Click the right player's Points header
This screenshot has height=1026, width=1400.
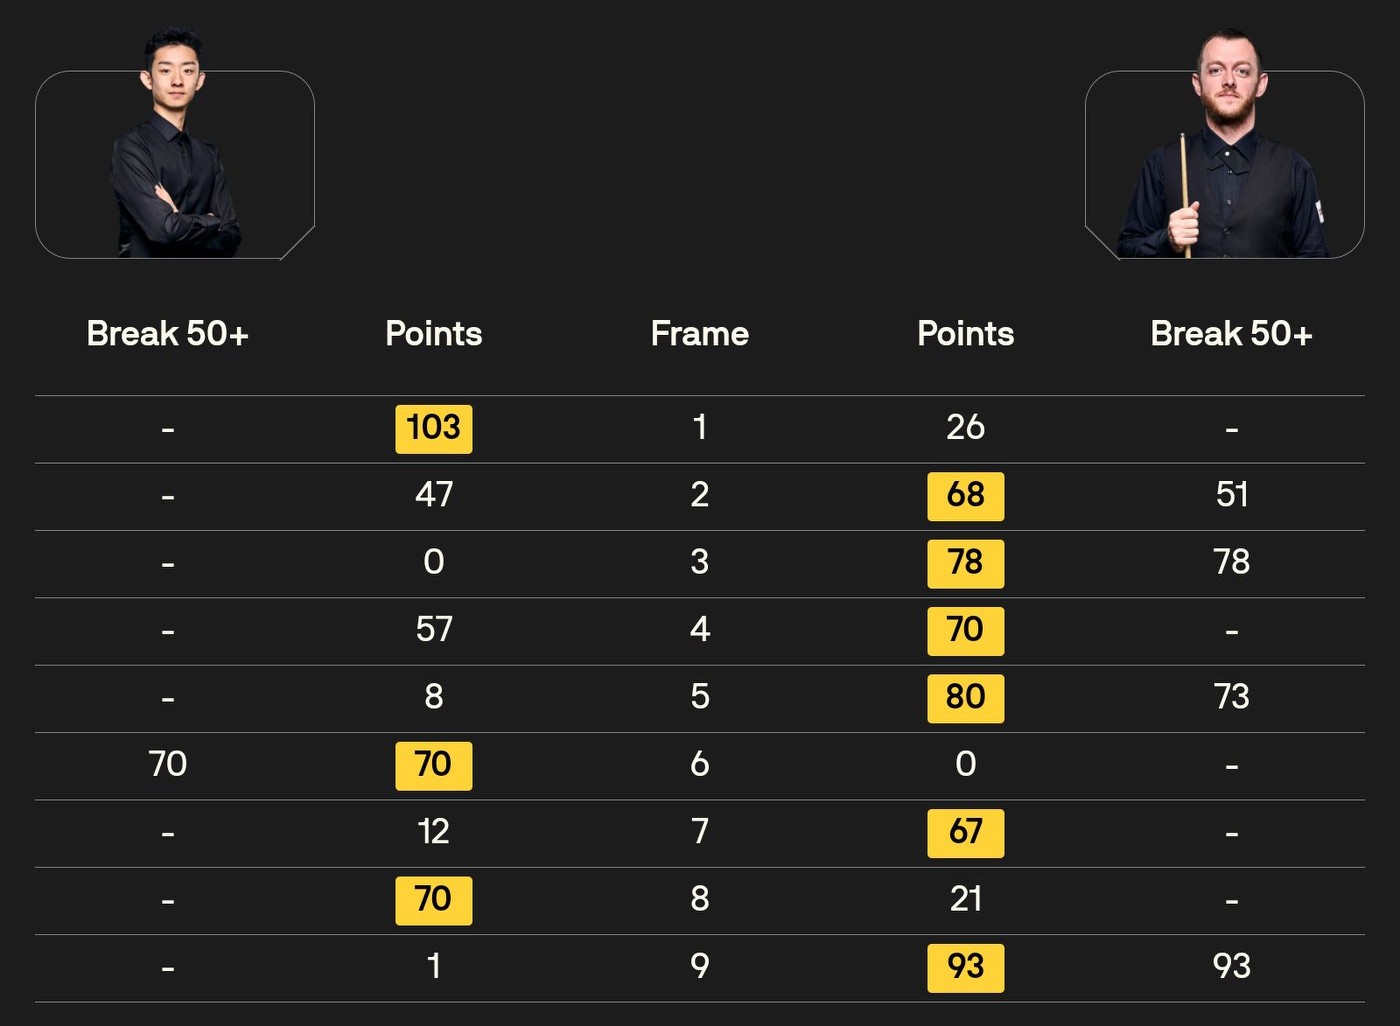click(965, 334)
